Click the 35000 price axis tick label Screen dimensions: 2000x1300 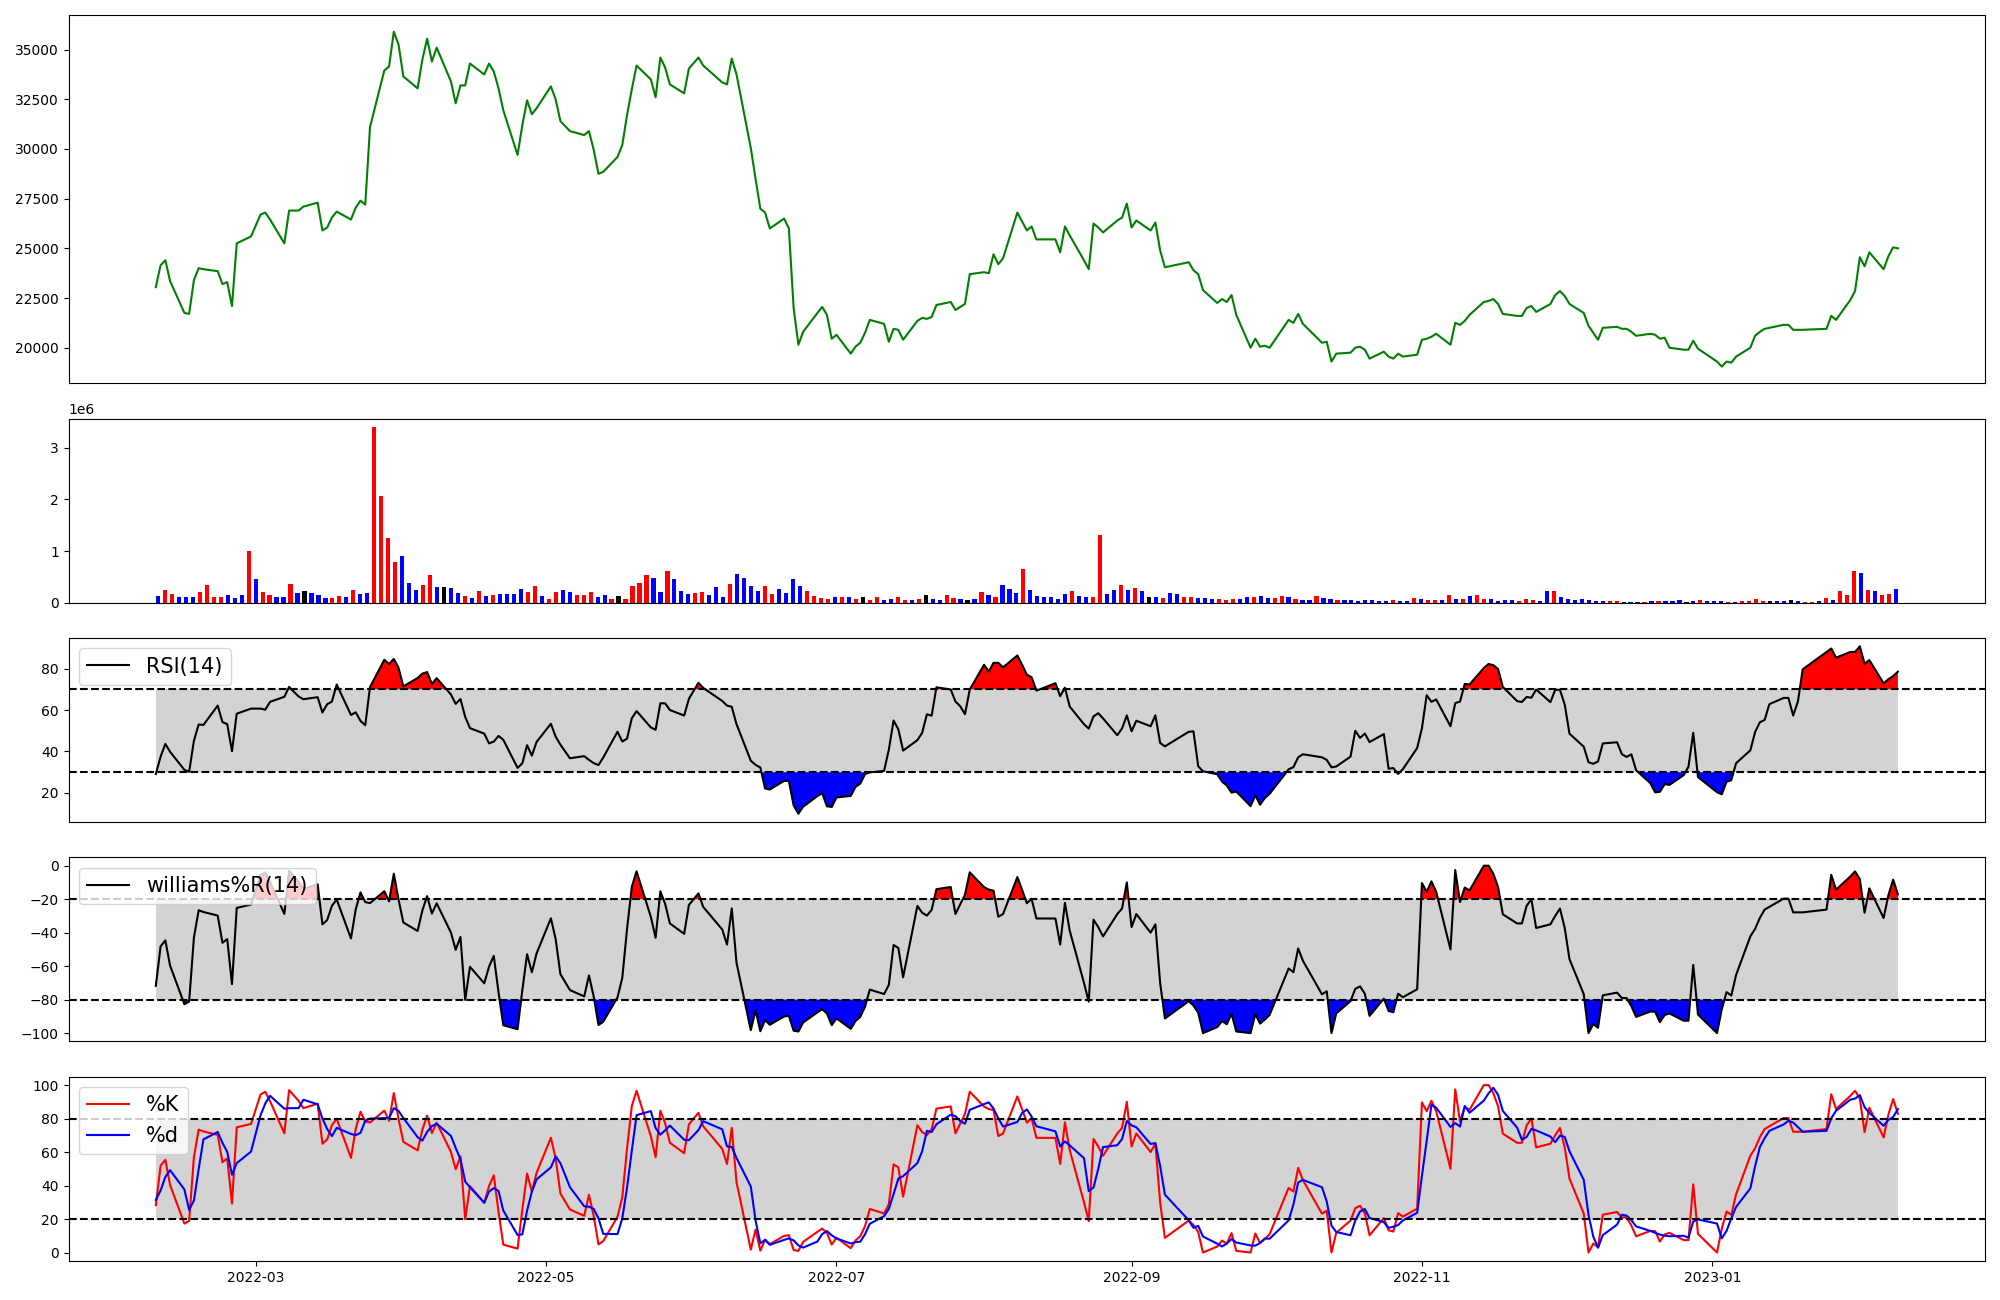(x=37, y=50)
